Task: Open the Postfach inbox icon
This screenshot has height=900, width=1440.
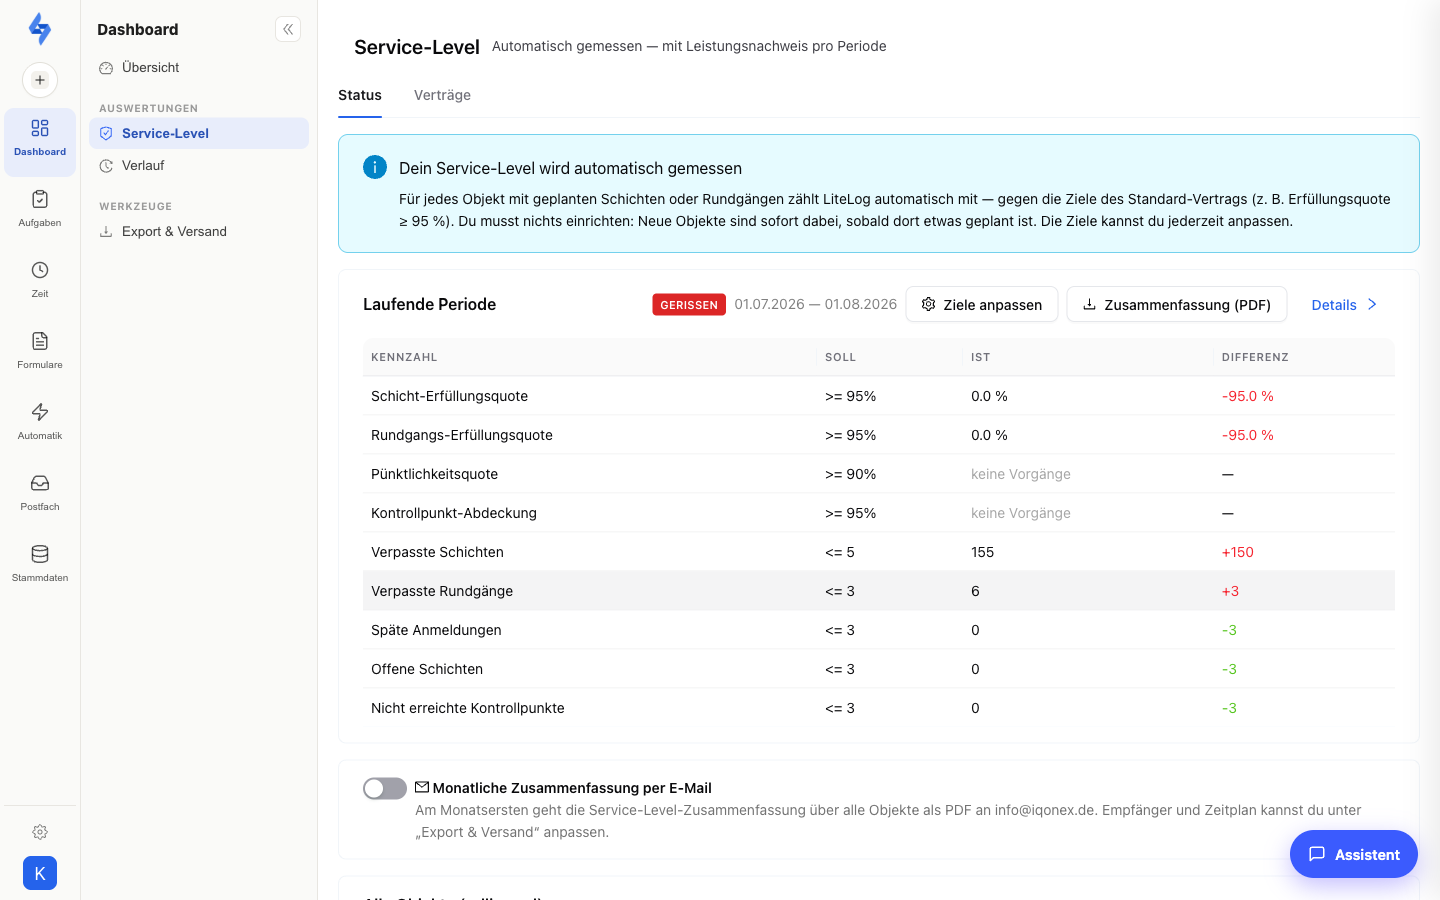Action: 40,493
